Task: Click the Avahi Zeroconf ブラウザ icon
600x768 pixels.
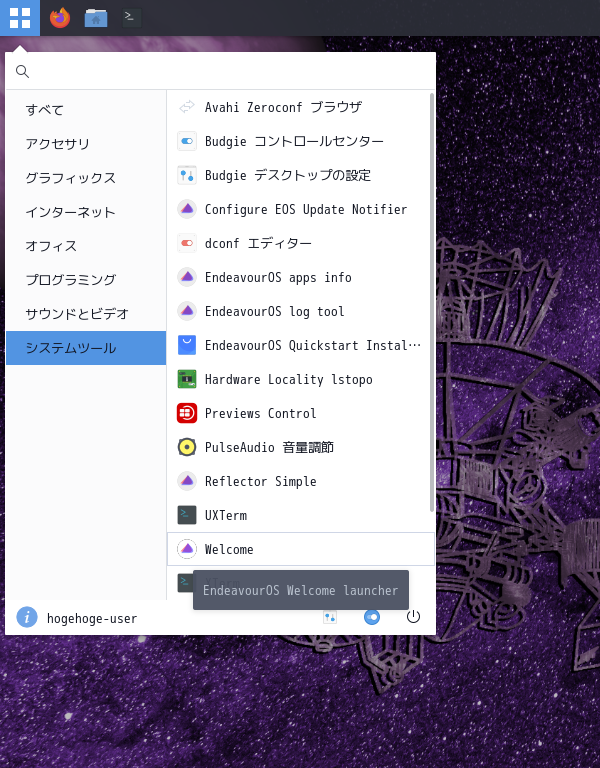Action: (187, 107)
